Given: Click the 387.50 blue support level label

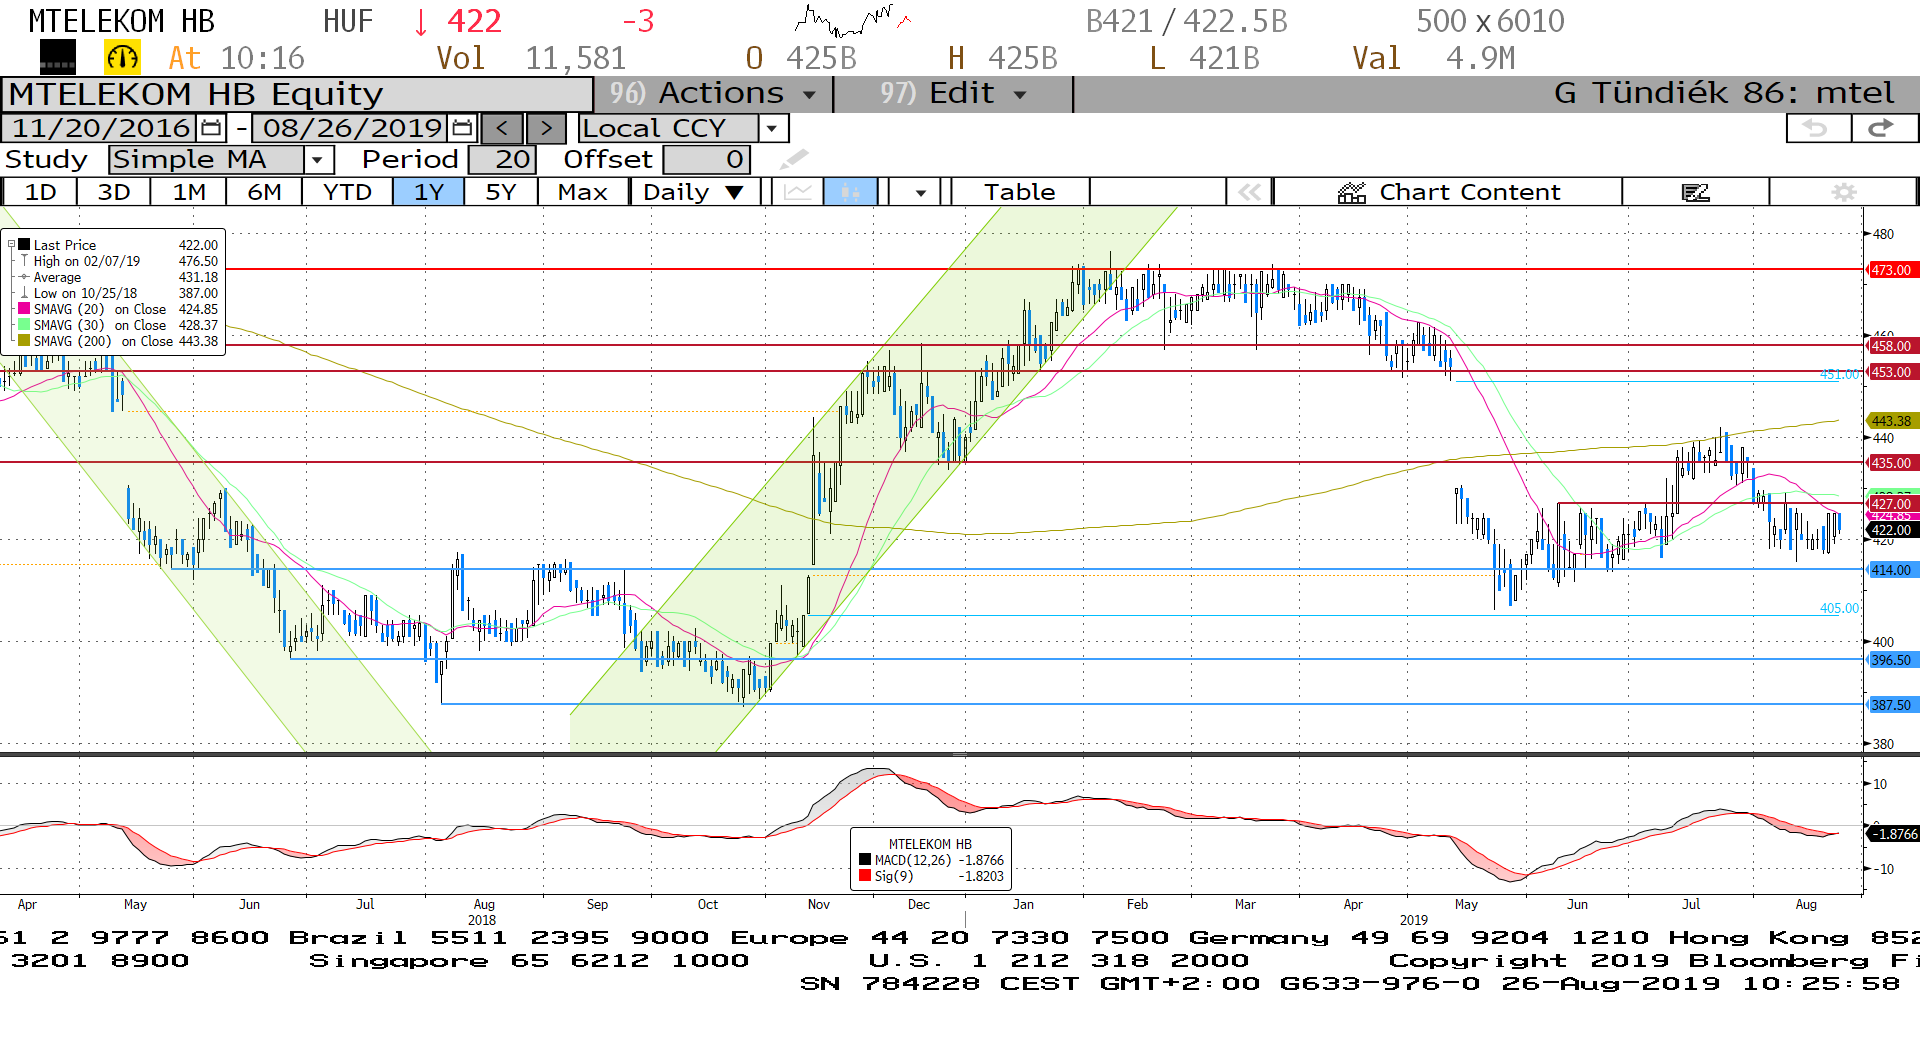Looking at the screenshot, I should point(1891,705).
